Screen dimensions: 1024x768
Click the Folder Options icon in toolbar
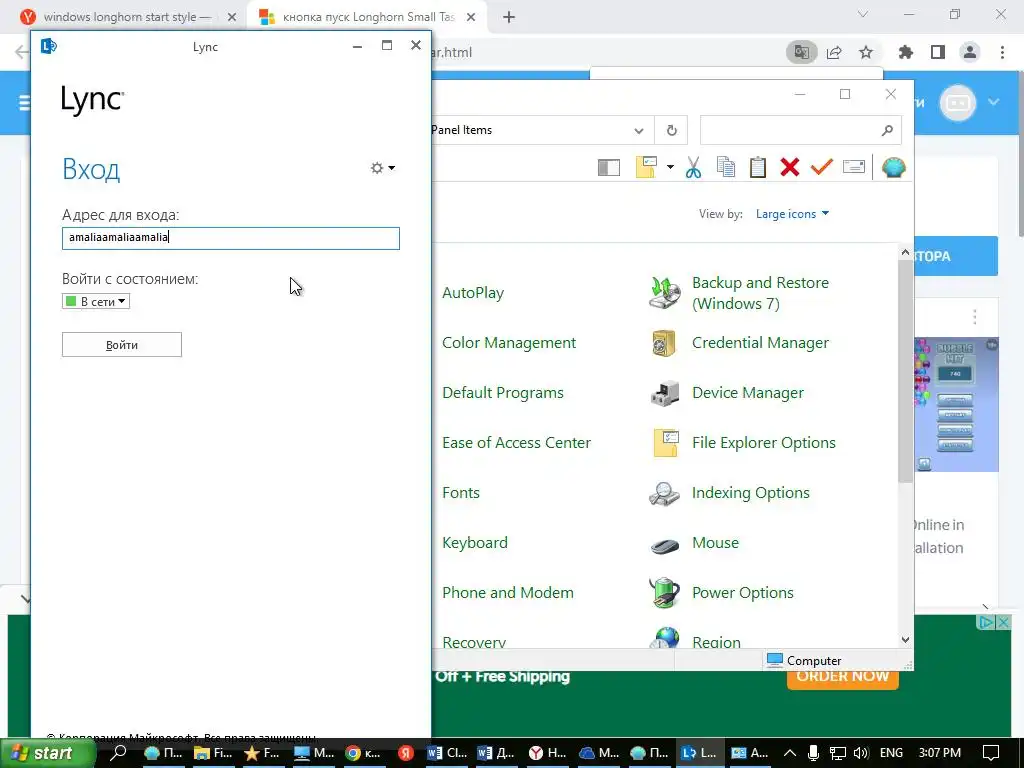click(646, 167)
